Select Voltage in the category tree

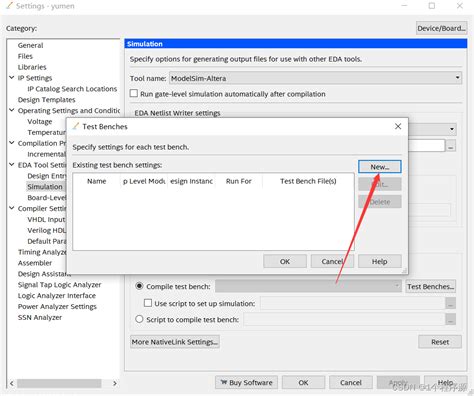pyautogui.click(x=40, y=121)
